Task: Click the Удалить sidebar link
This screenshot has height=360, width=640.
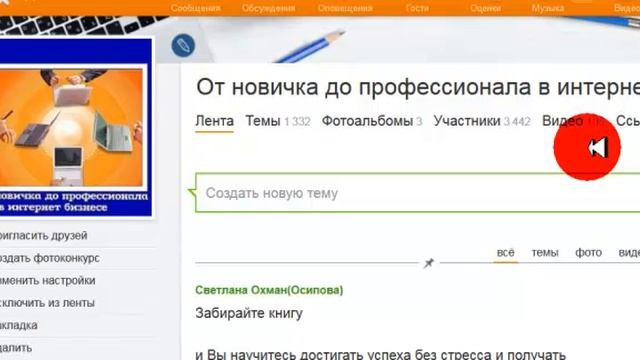Action: click(16, 348)
